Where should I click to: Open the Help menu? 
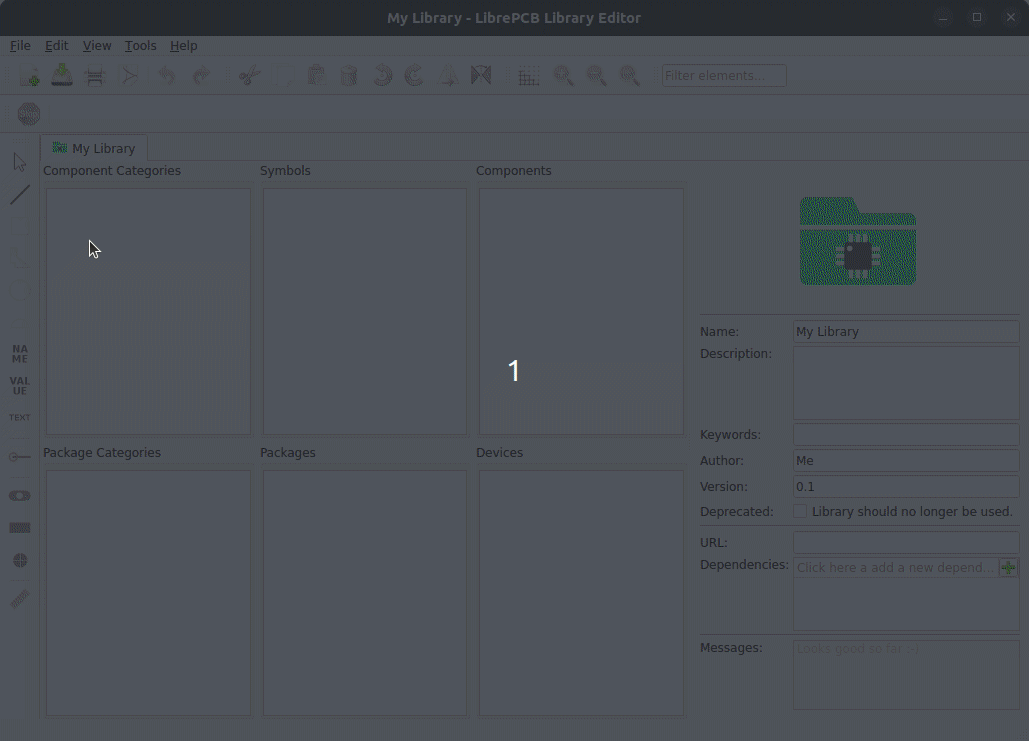click(x=184, y=46)
